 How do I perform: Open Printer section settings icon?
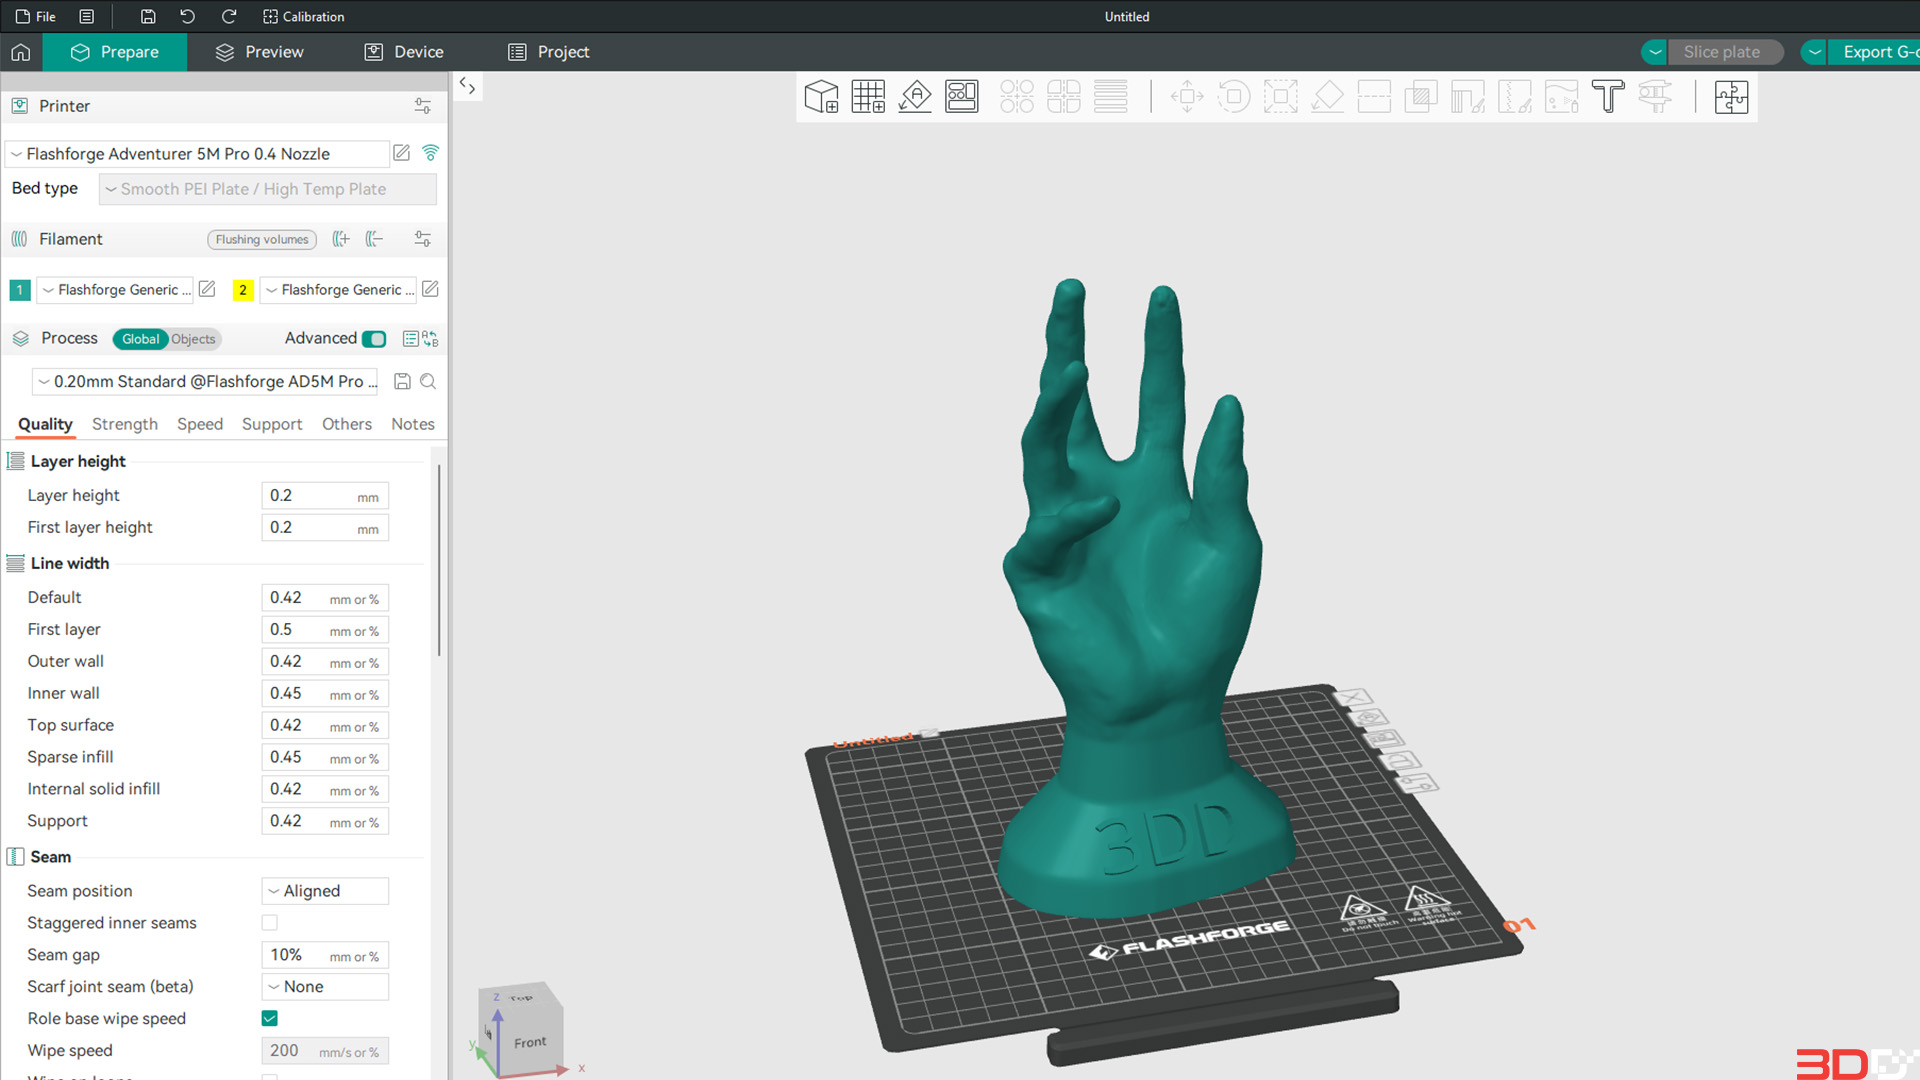pyautogui.click(x=423, y=106)
